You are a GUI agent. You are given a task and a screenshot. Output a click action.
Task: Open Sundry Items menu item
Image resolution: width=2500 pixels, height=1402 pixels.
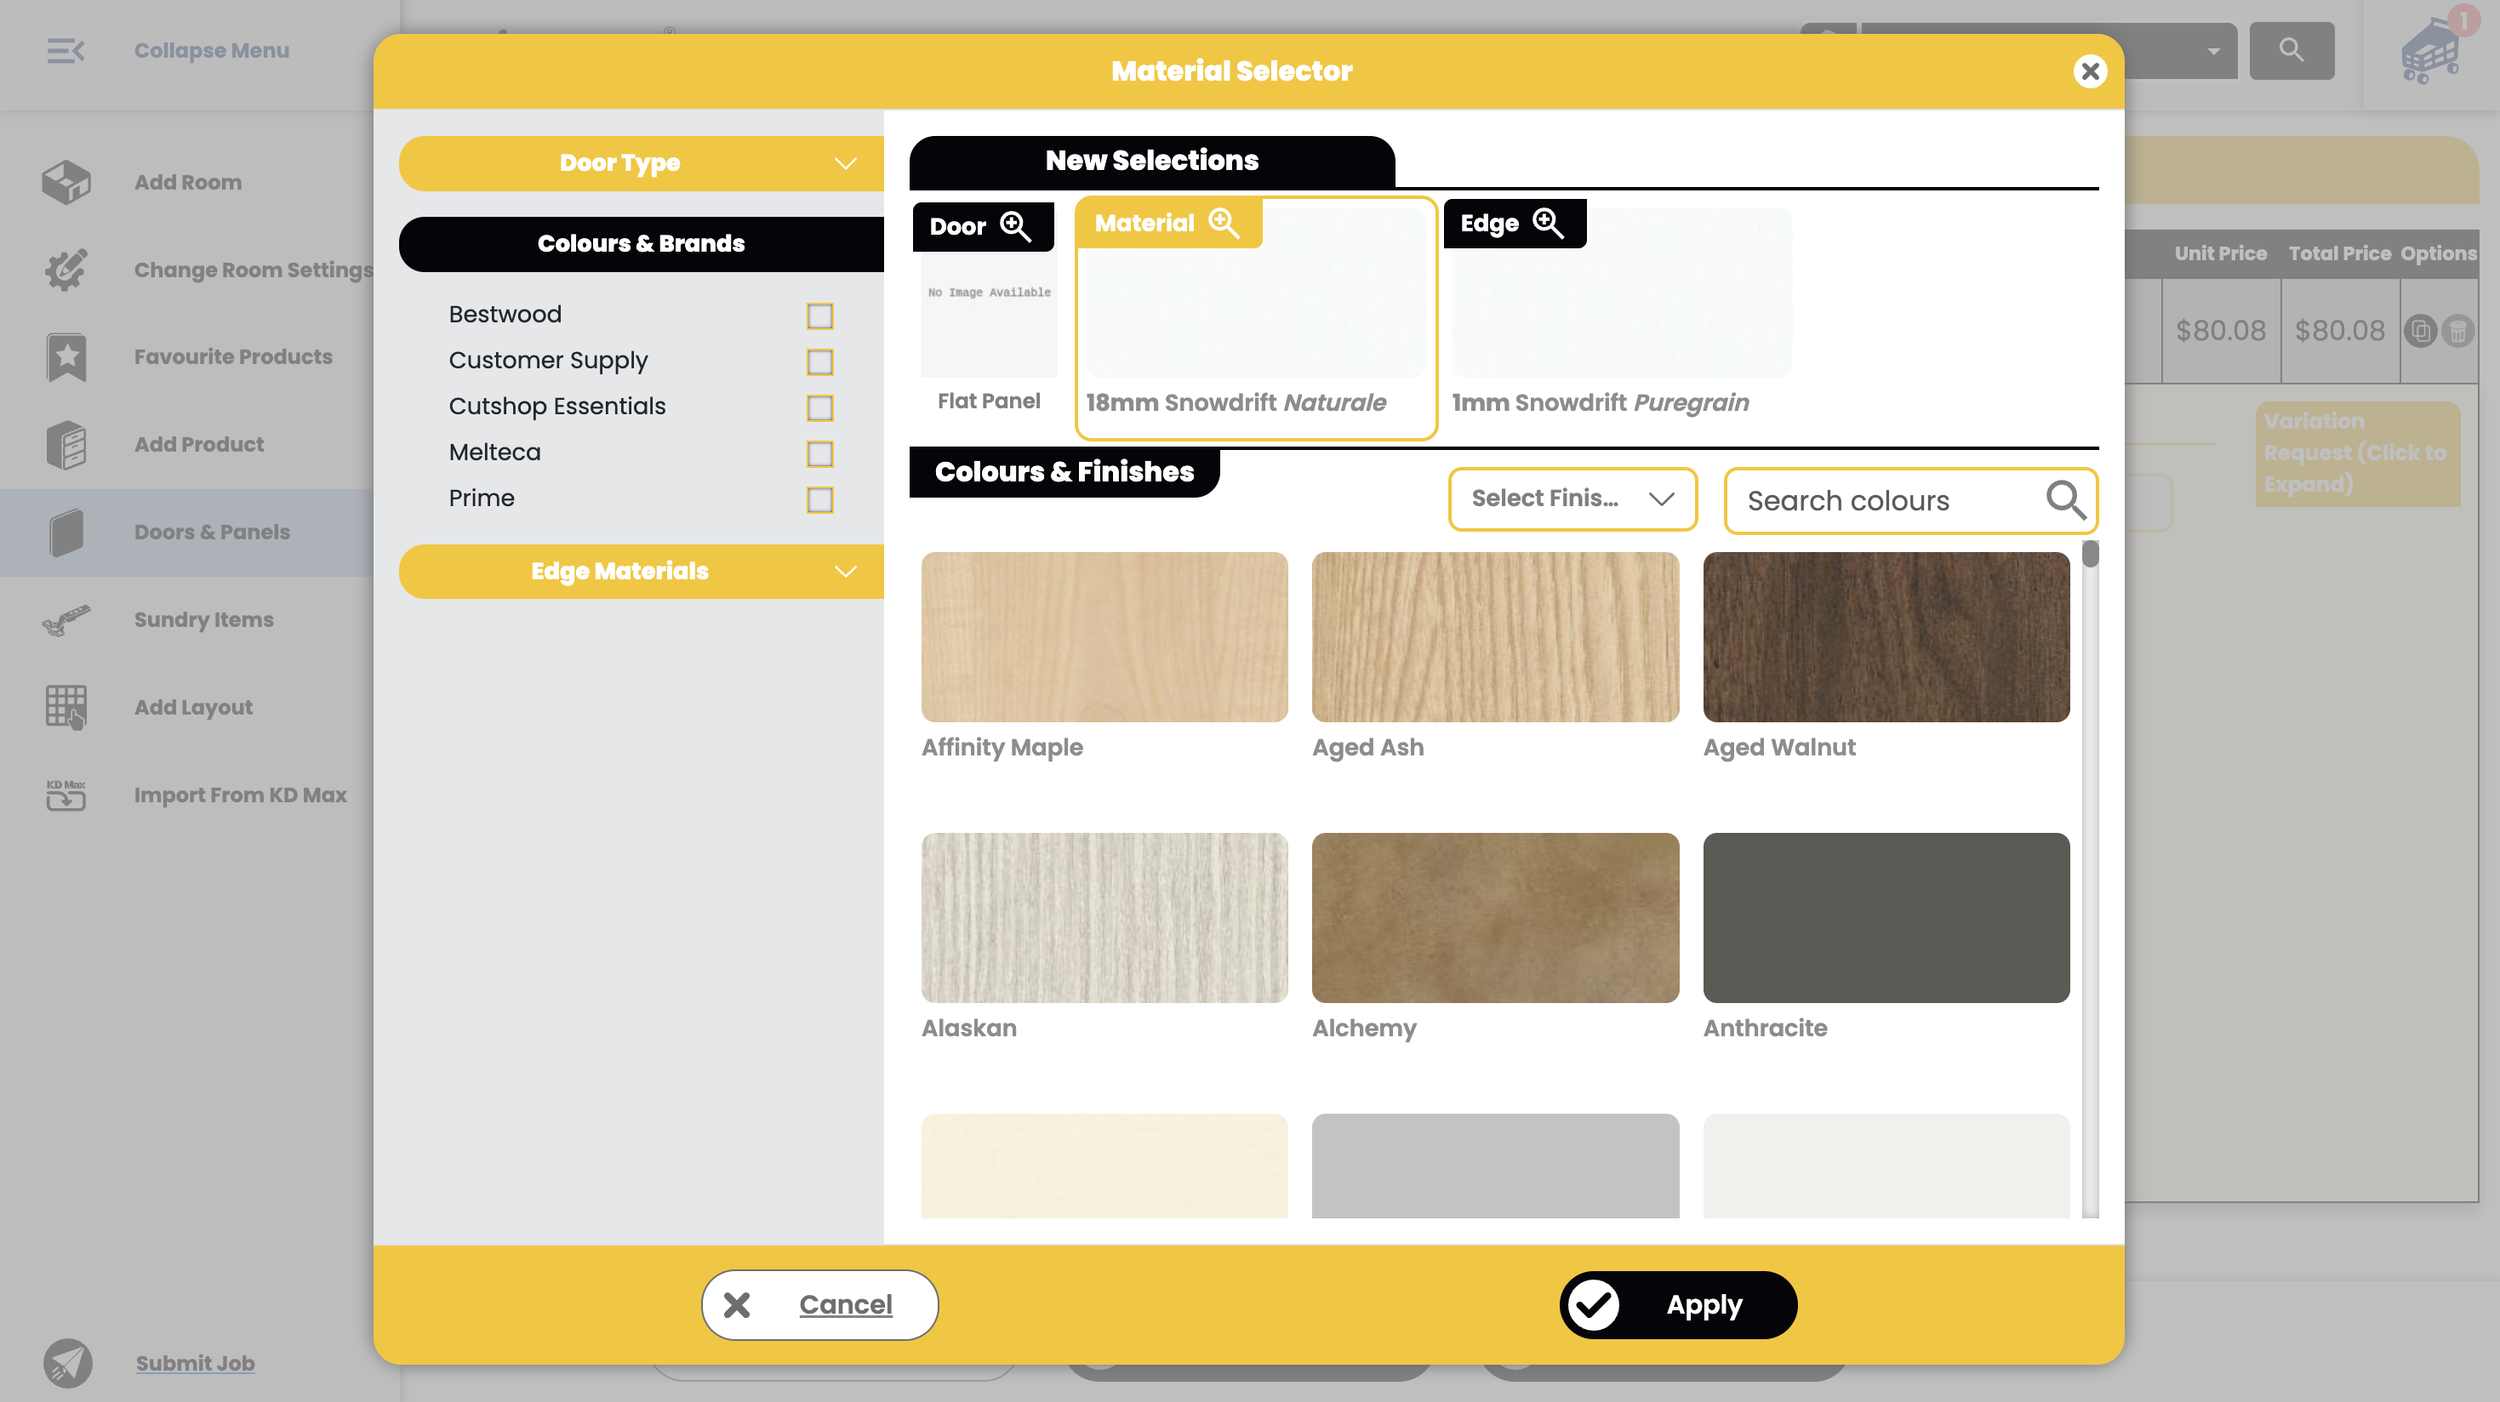(x=187, y=620)
